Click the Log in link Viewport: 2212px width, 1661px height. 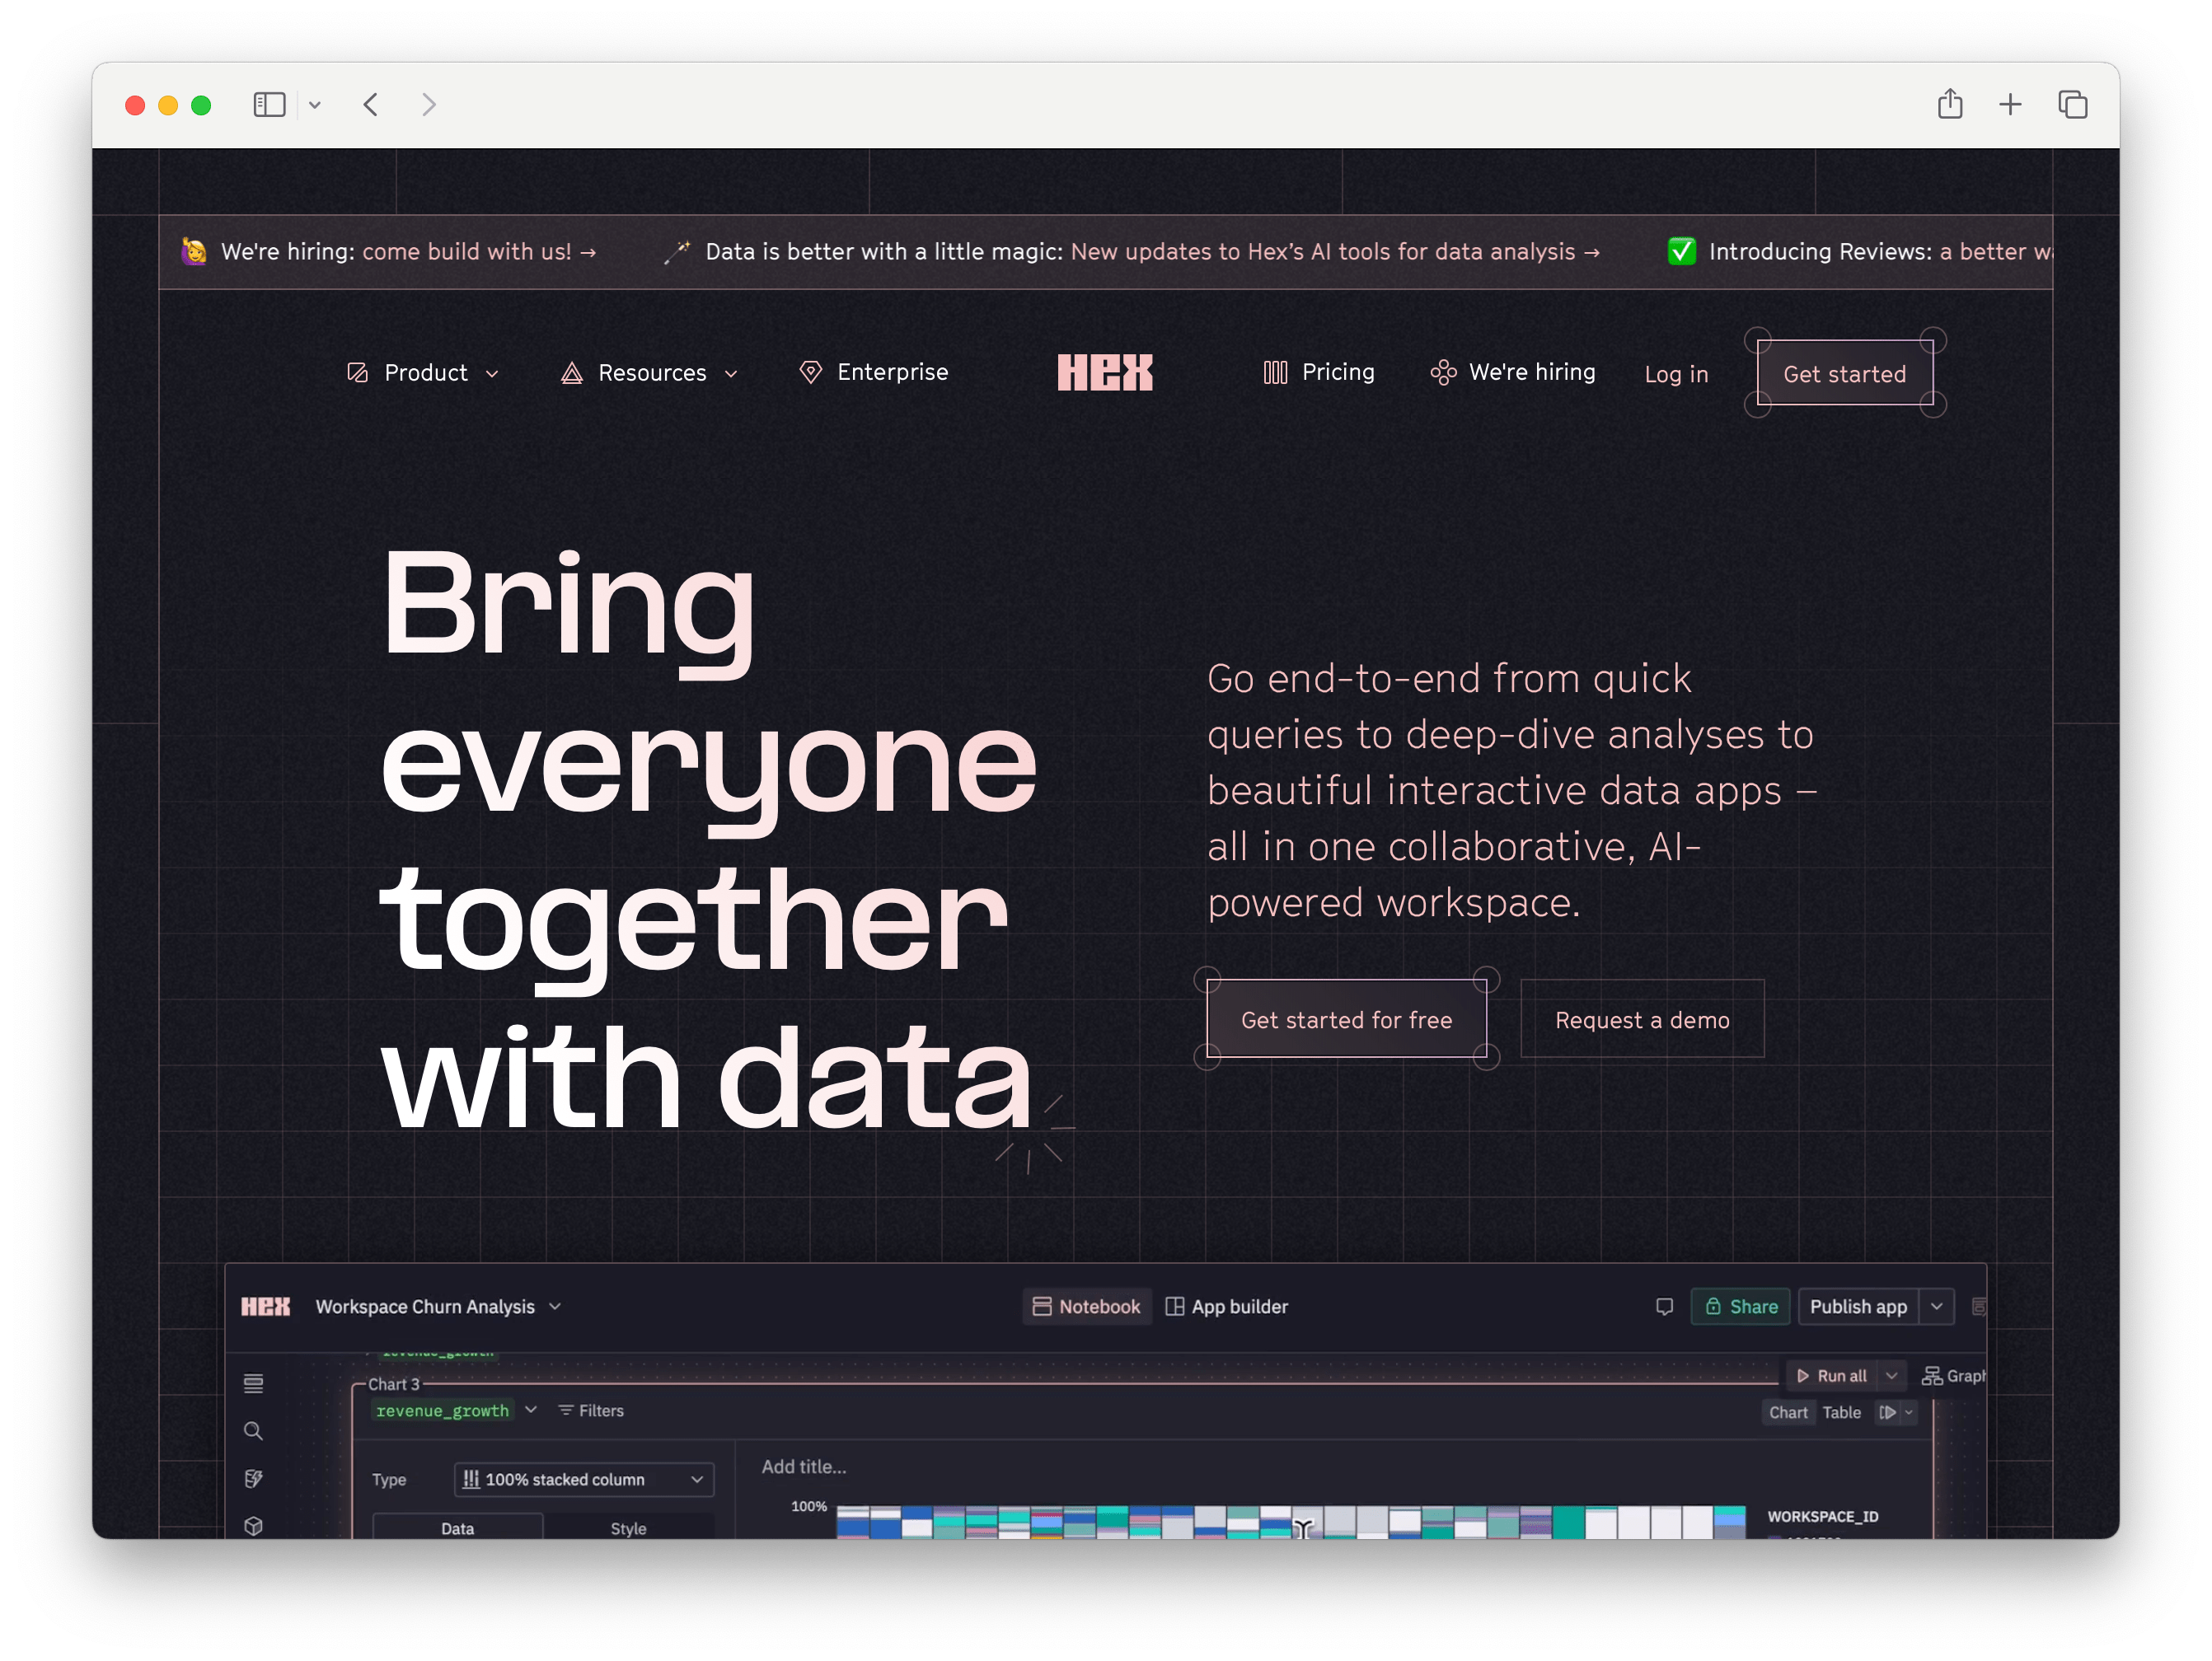(x=1676, y=374)
